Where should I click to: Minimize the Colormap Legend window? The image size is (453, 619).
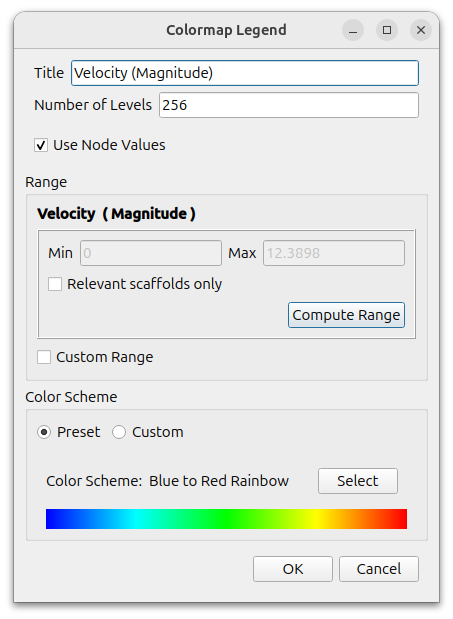(353, 30)
